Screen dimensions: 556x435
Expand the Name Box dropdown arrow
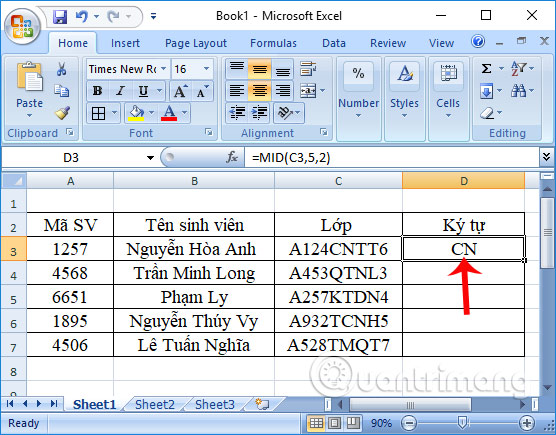point(150,157)
